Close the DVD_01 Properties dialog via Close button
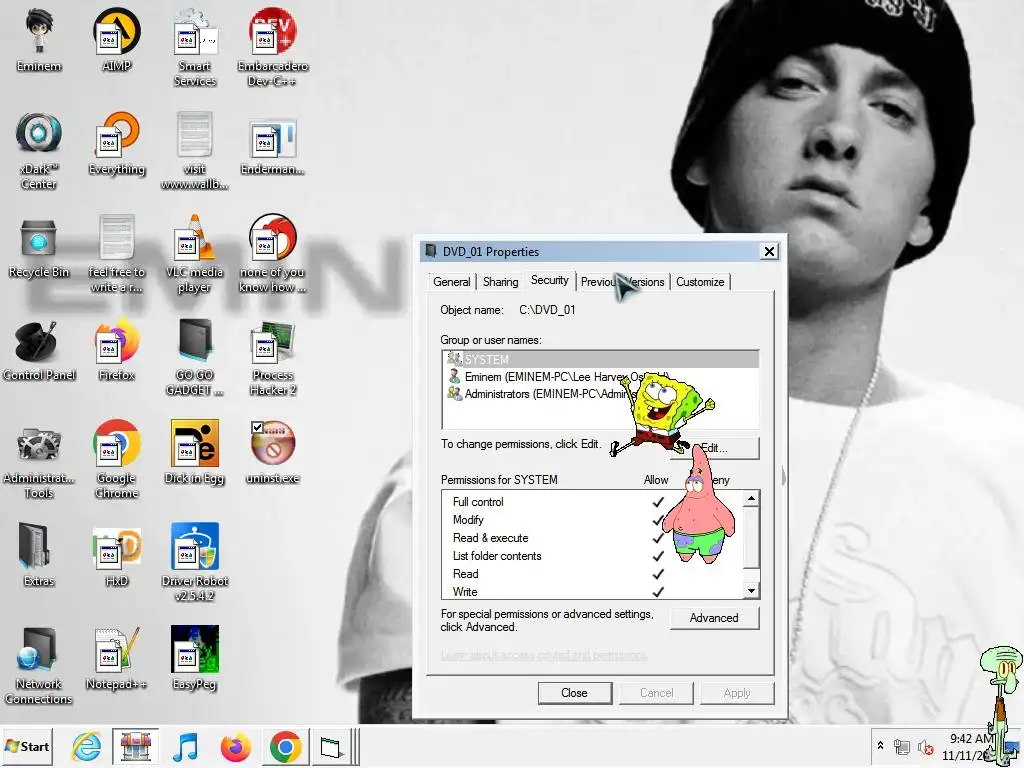 click(x=575, y=693)
